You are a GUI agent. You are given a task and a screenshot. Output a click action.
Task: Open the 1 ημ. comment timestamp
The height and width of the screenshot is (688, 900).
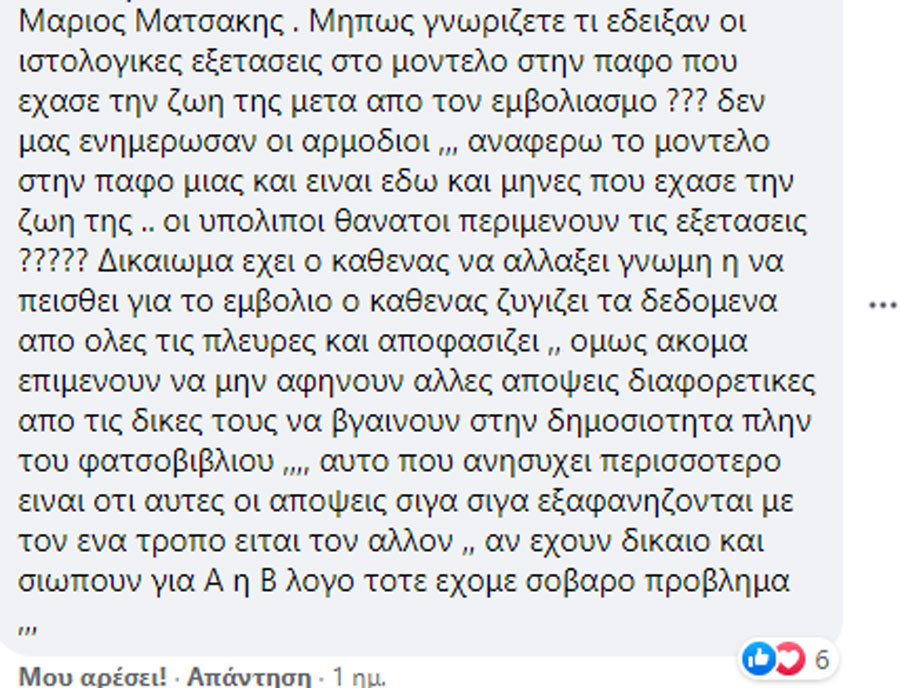point(359,678)
